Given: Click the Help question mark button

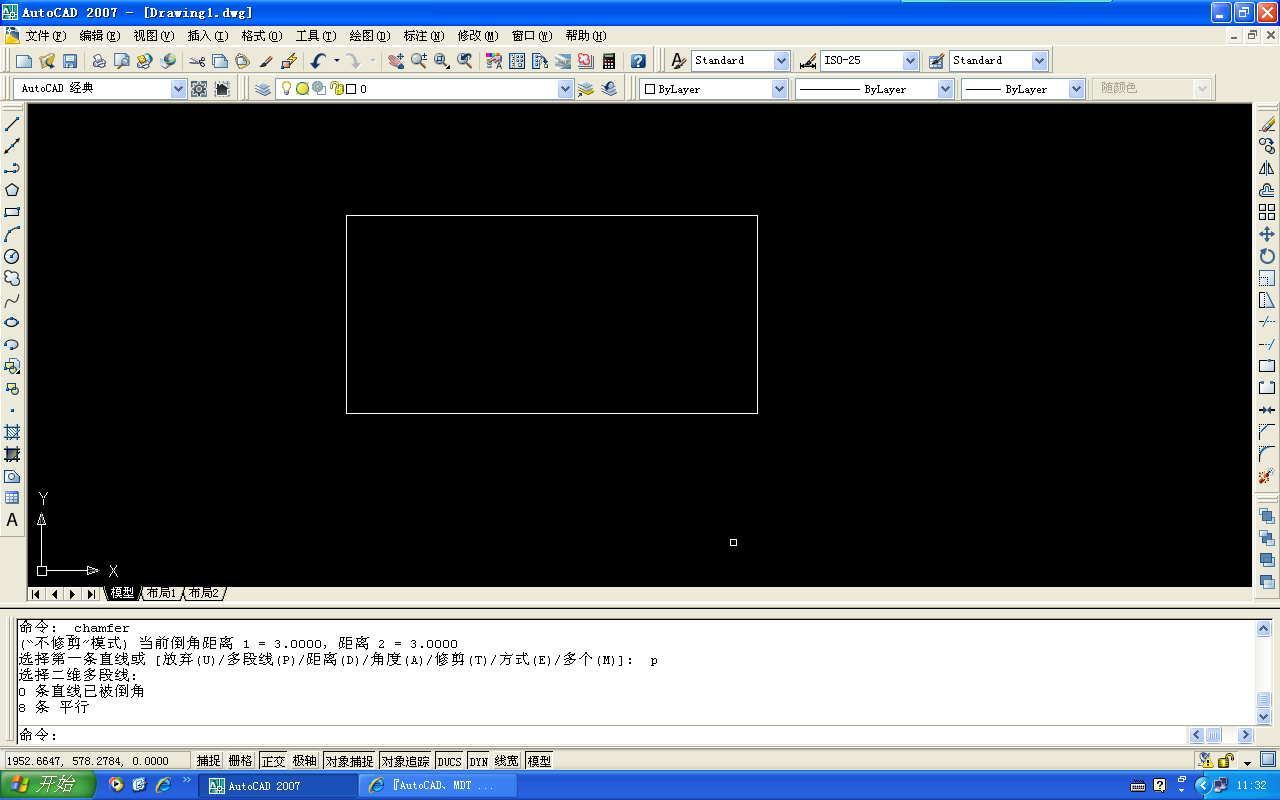Looking at the screenshot, I should point(638,61).
